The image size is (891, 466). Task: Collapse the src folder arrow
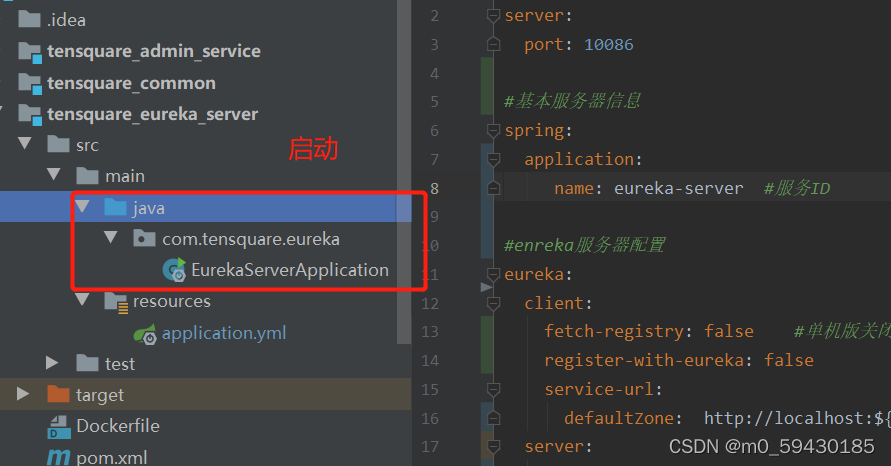[25, 143]
